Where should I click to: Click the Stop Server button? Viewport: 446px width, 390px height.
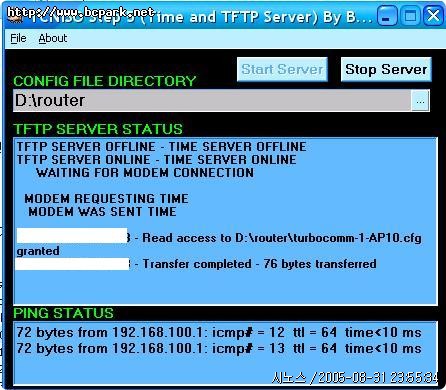386,69
